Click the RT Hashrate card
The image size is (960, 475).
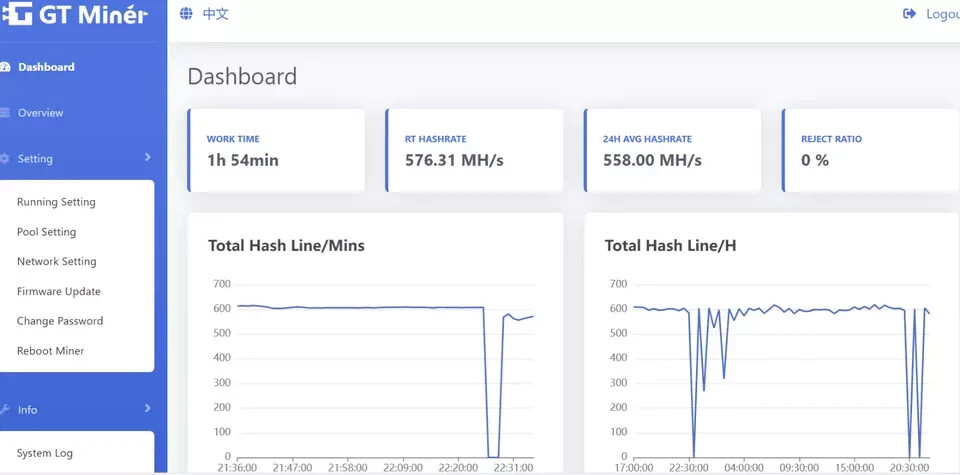[x=473, y=150]
